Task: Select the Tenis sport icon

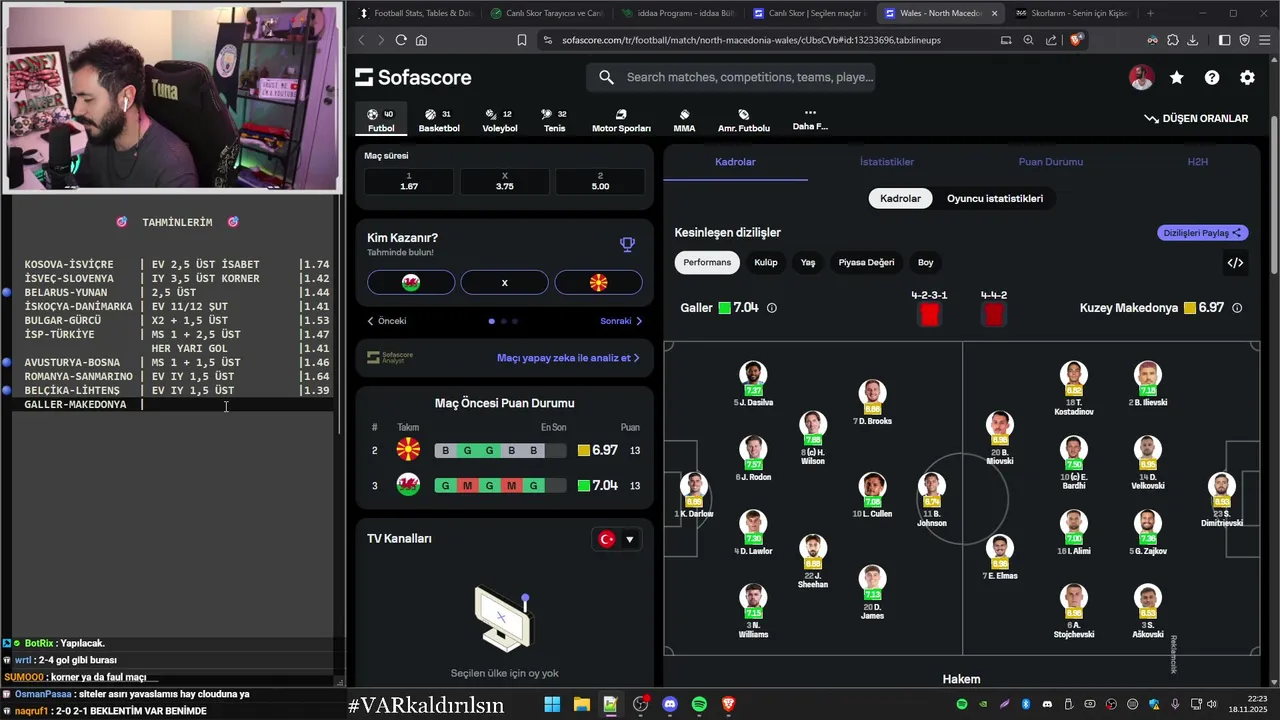Action: pyautogui.click(x=554, y=121)
